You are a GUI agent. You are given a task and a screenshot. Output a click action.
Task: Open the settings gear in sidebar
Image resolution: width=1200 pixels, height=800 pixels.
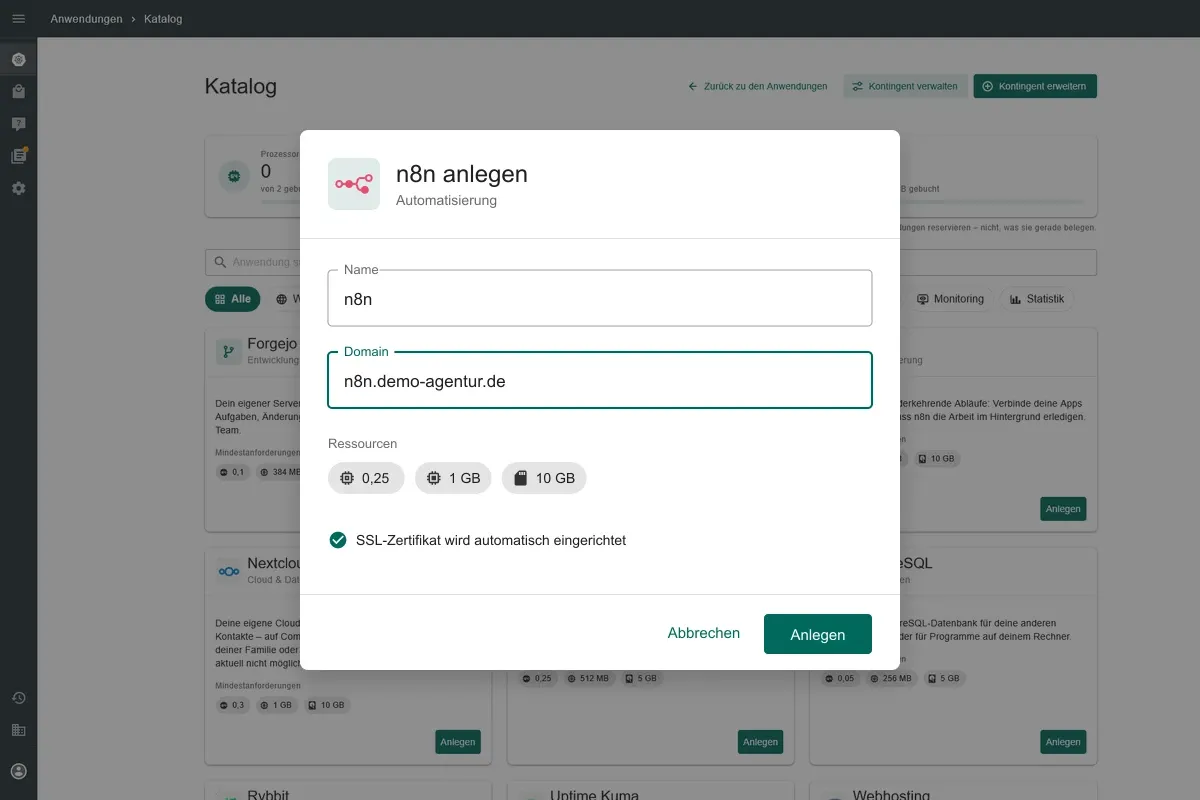pos(18,188)
